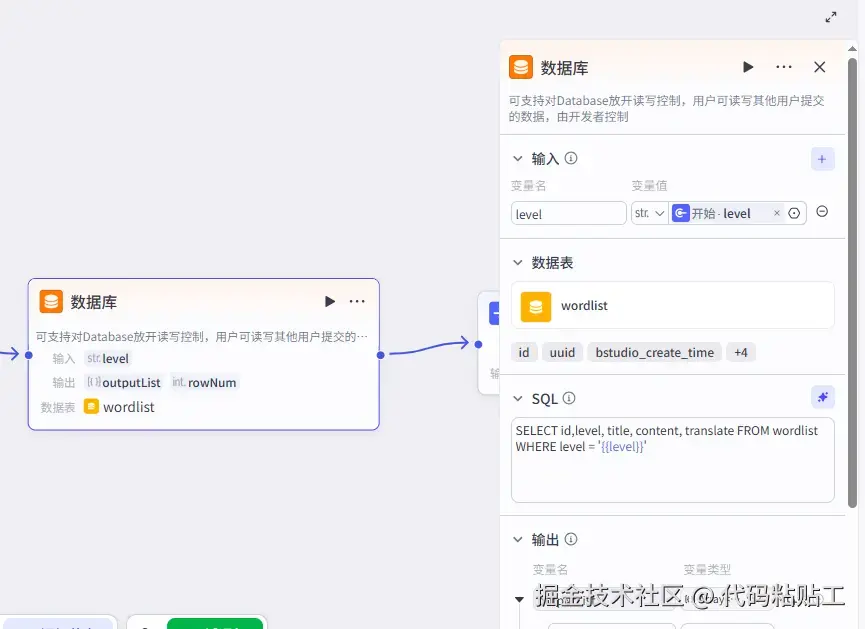The height and width of the screenshot is (629, 865).
Task: Click the bstudio_create_time field tag
Action: pos(654,353)
